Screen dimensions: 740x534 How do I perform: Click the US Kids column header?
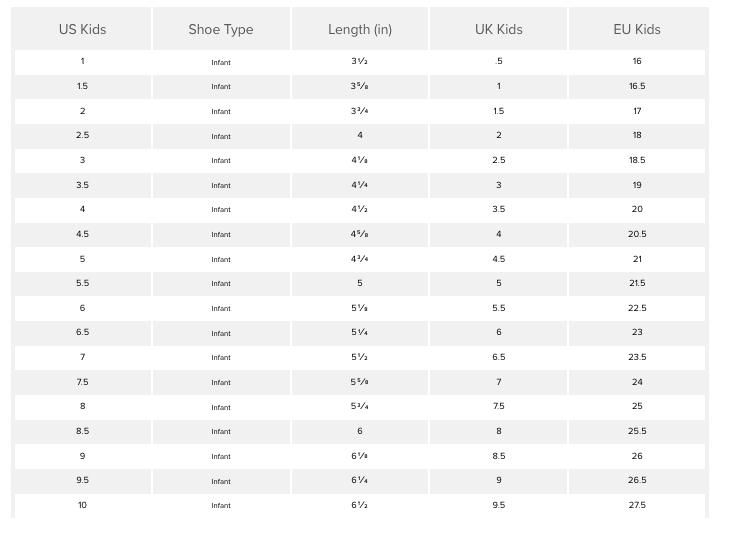coord(82,30)
